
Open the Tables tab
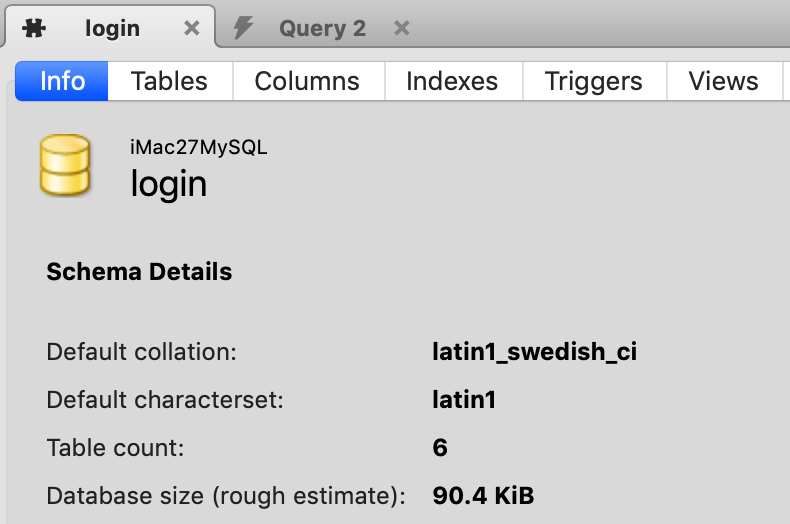(169, 81)
